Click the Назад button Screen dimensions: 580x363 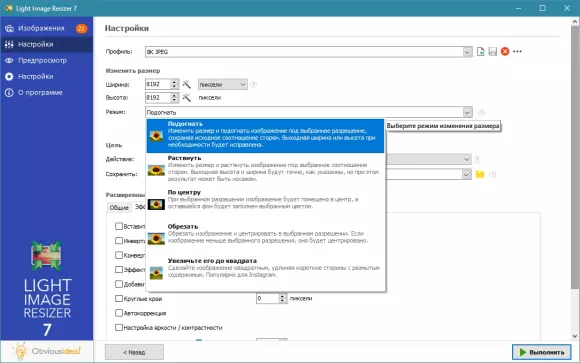point(134,352)
